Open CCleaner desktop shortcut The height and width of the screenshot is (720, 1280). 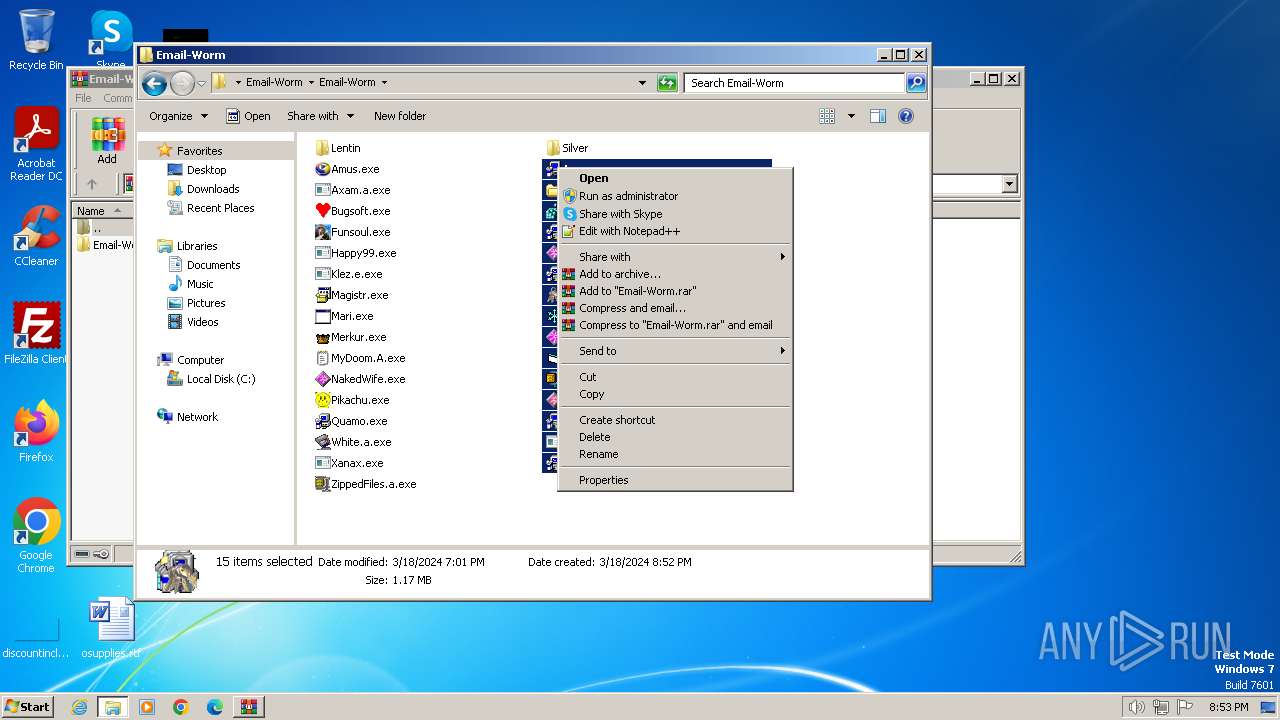pos(36,236)
